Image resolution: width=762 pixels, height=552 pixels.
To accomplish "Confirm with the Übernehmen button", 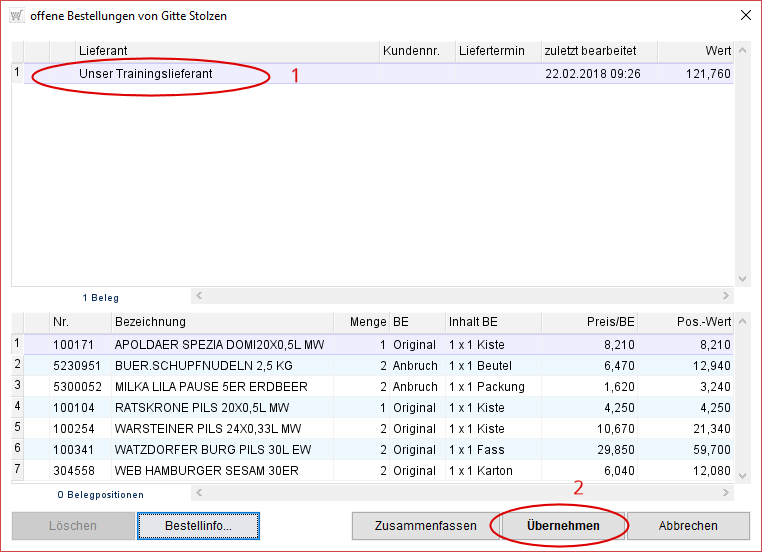I will (563, 526).
